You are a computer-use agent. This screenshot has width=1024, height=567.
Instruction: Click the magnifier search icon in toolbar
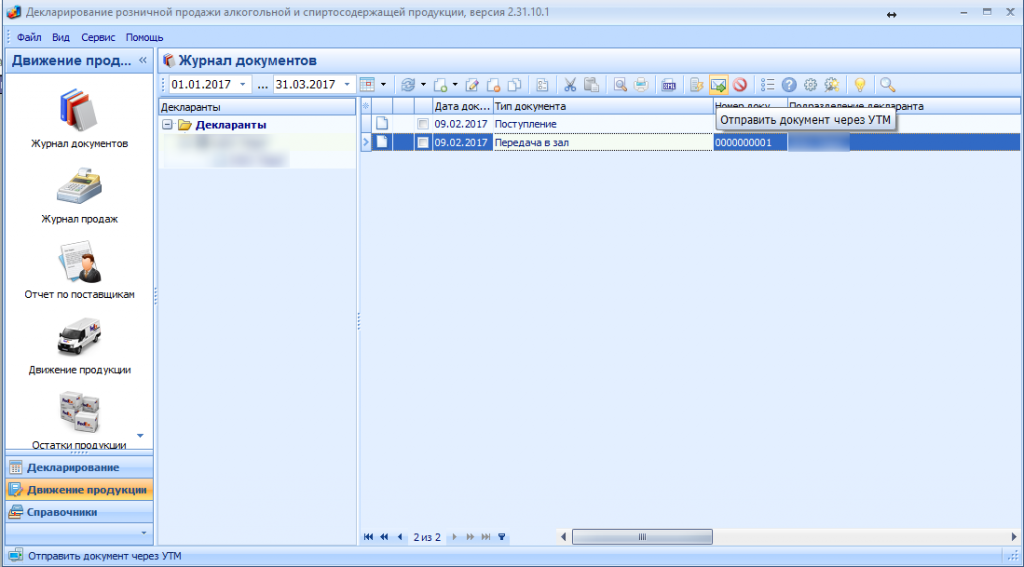pyautogui.click(x=887, y=85)
